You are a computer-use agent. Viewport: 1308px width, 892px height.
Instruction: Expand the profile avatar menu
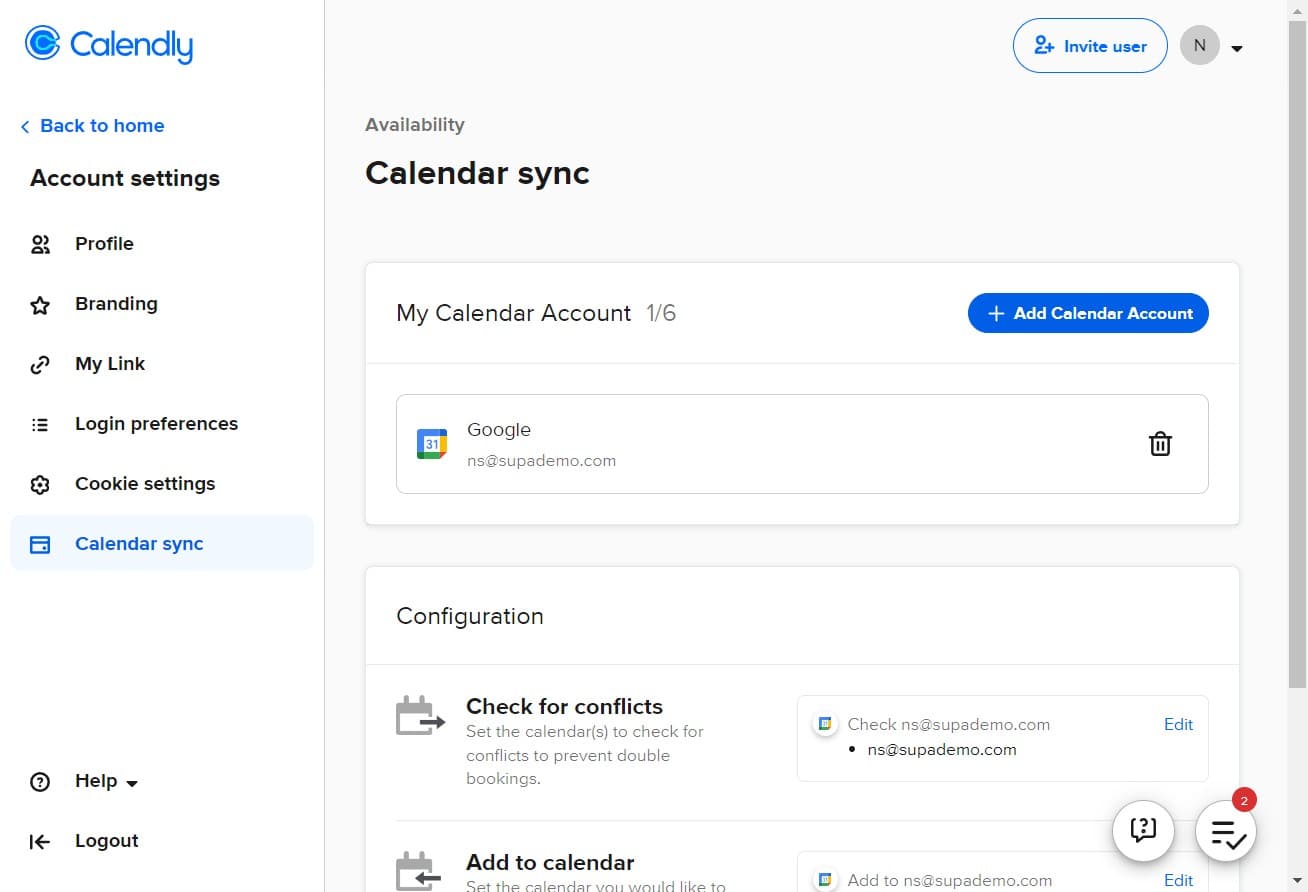coord(1199,45)
